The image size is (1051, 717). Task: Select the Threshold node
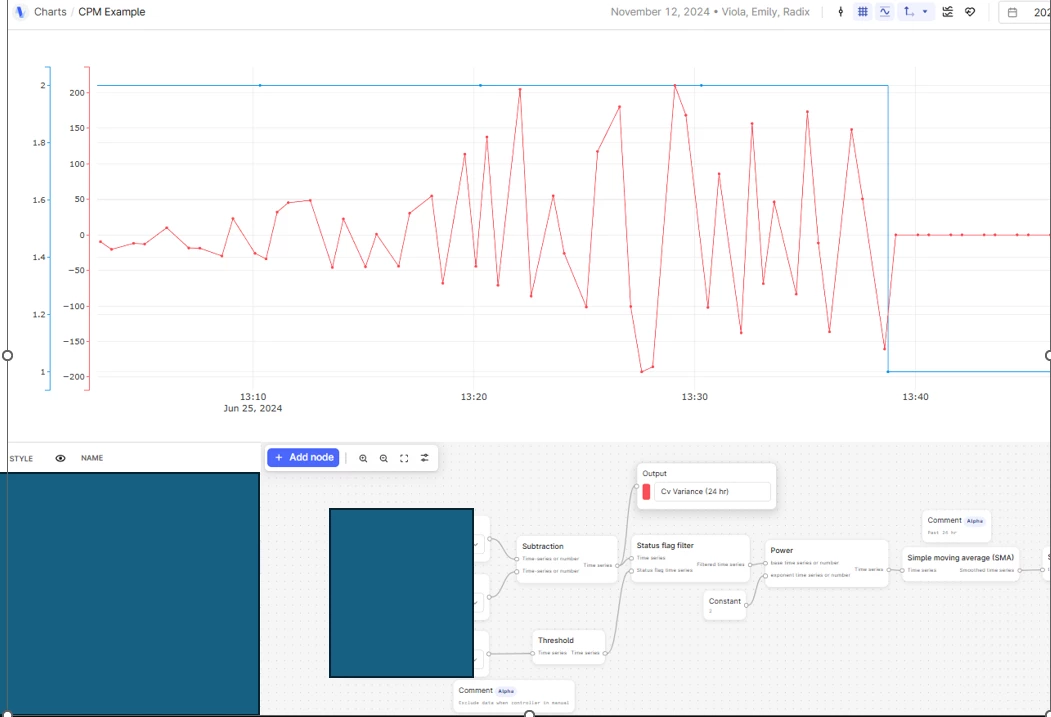coord(568,647)
